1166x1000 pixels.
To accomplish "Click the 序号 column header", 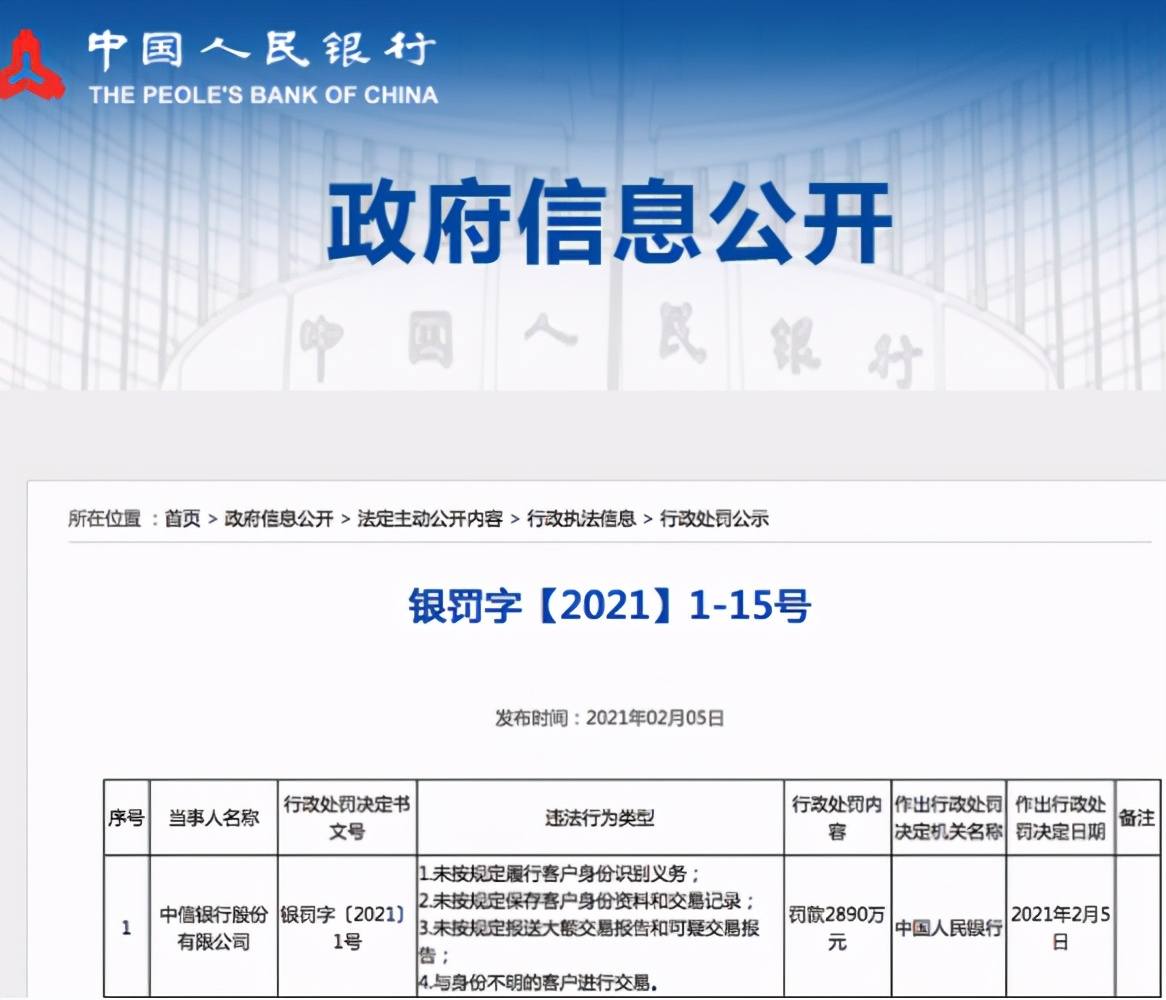I will [x=126, y=818].
